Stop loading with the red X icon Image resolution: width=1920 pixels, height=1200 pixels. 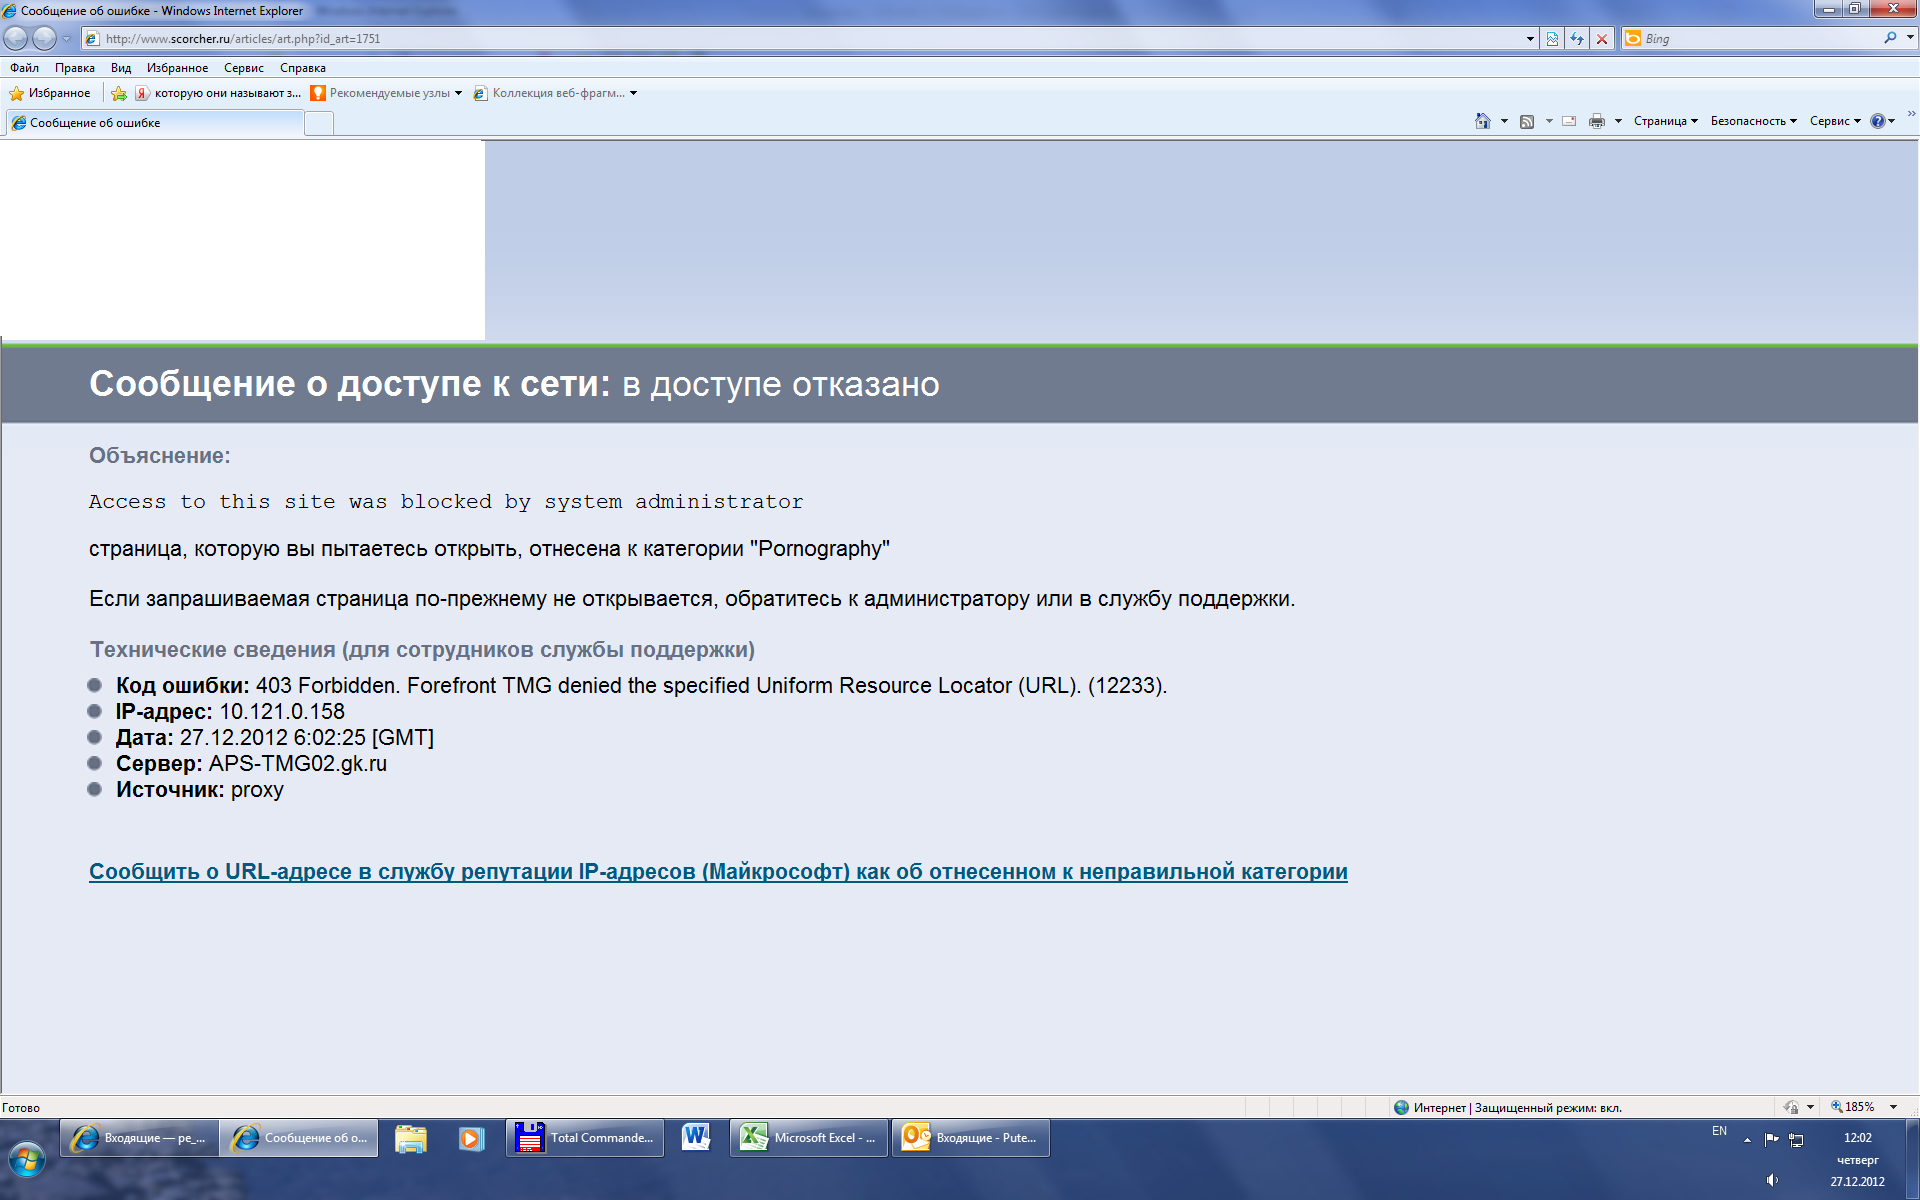(x=1602, y=39)
